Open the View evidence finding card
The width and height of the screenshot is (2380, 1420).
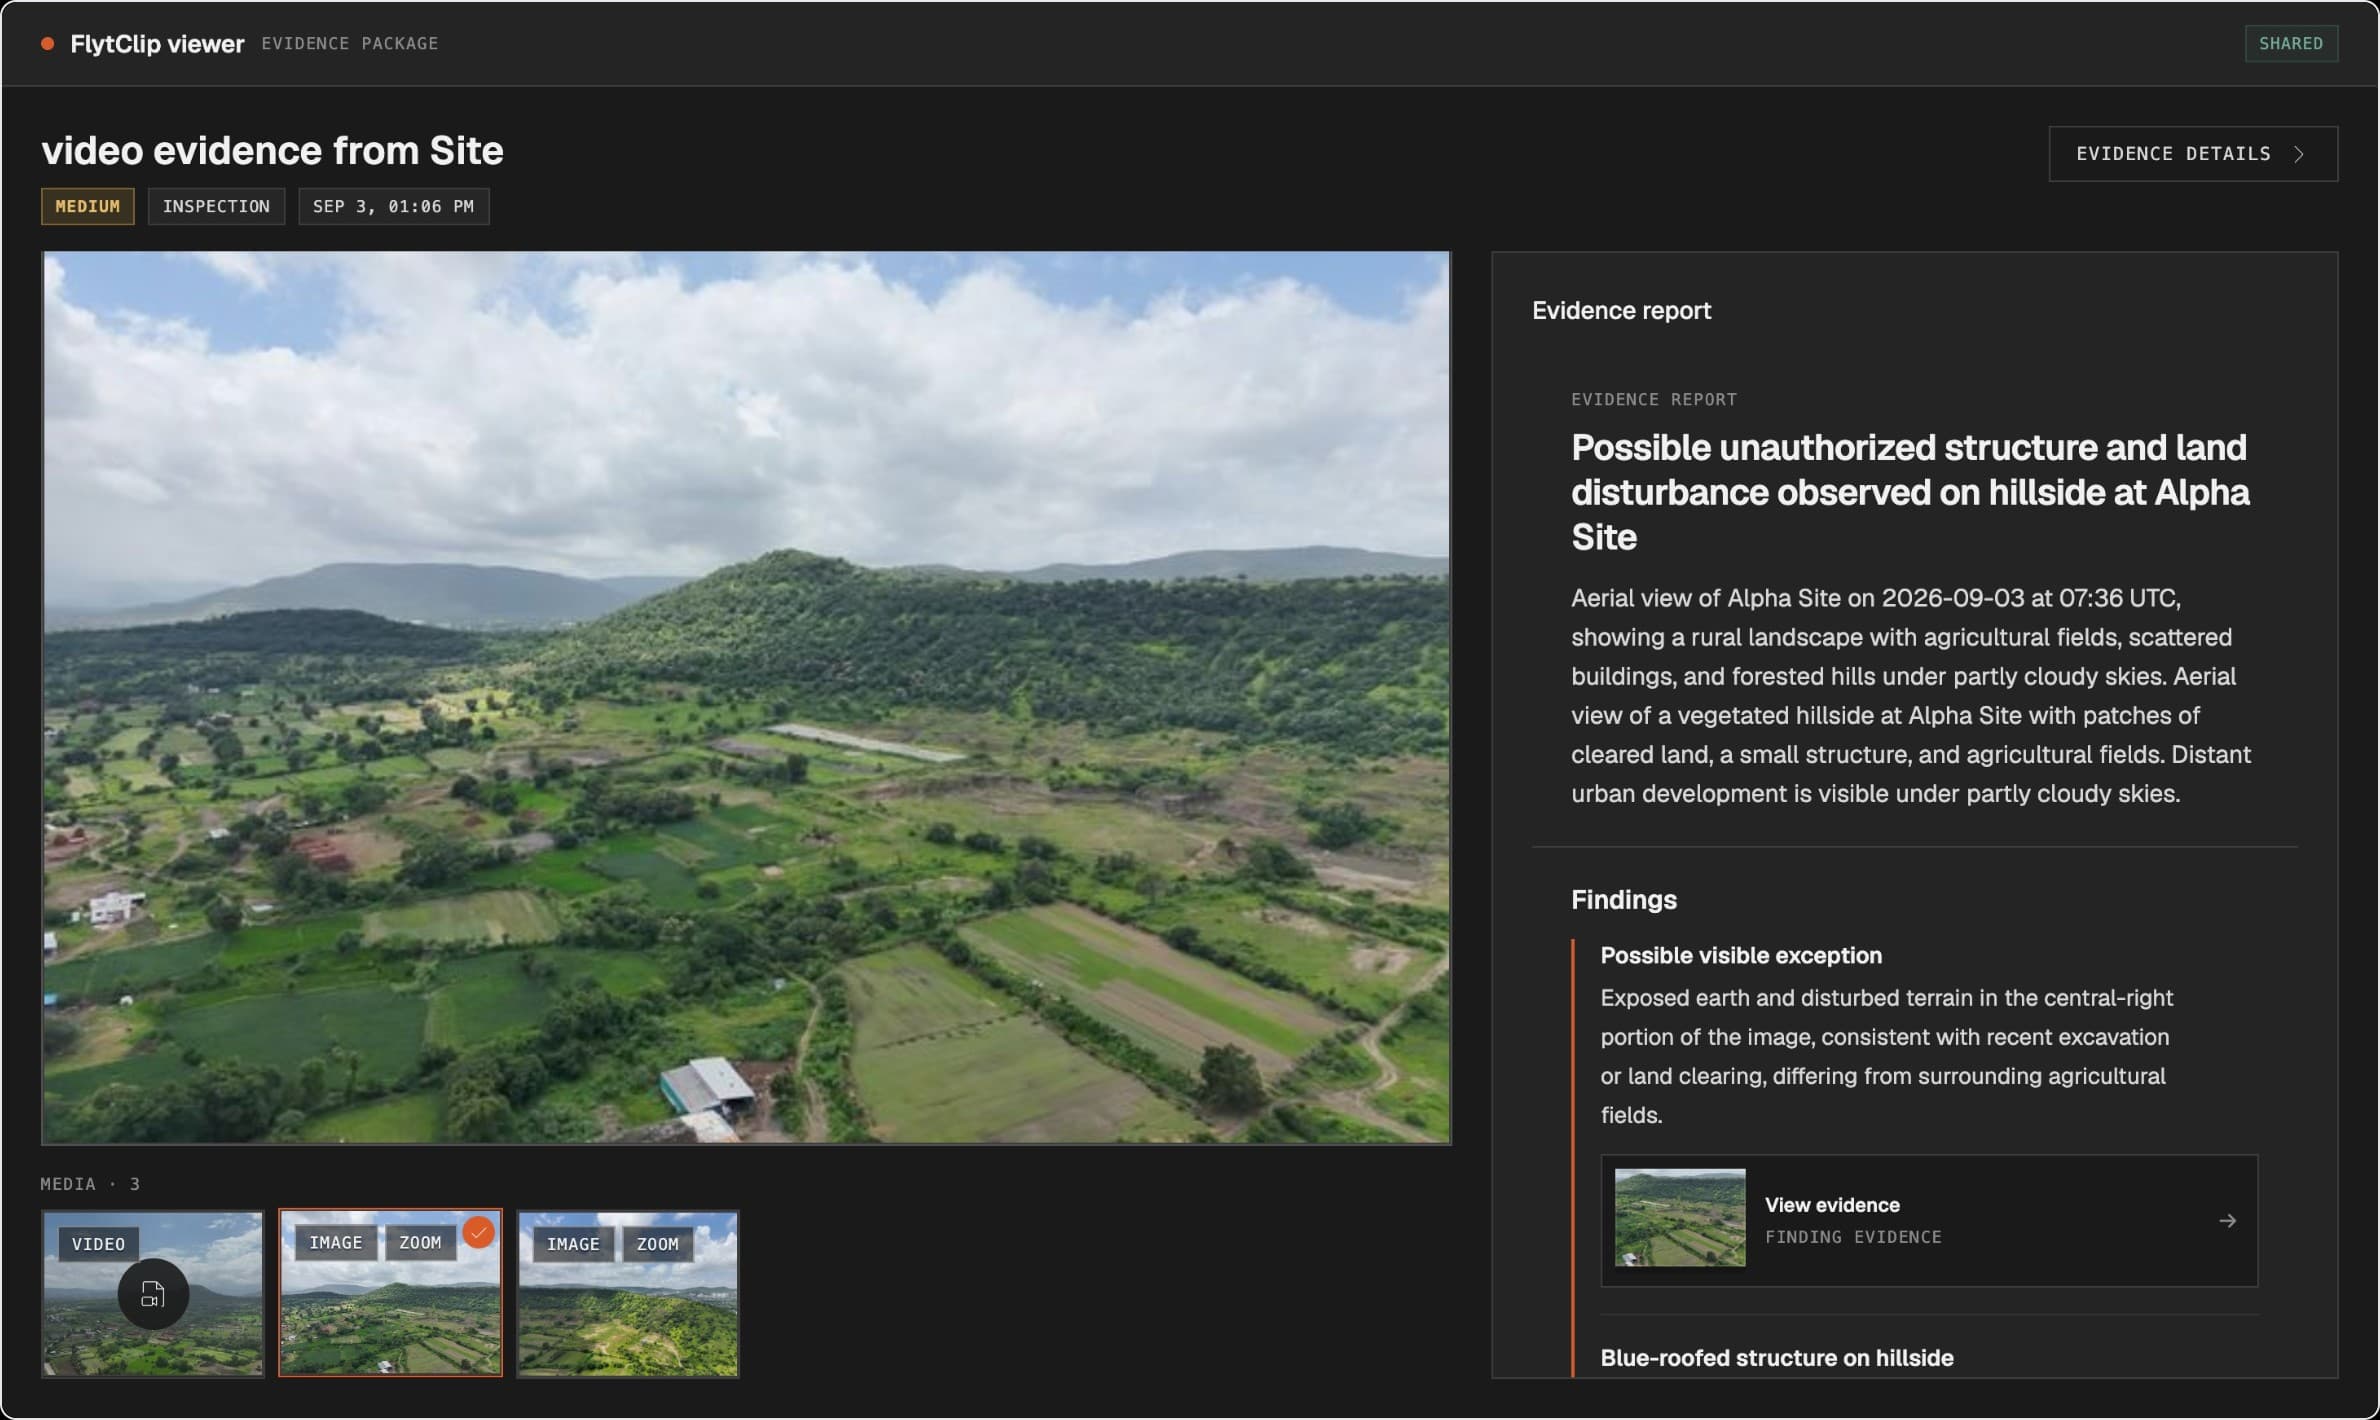[1929, 1221]
